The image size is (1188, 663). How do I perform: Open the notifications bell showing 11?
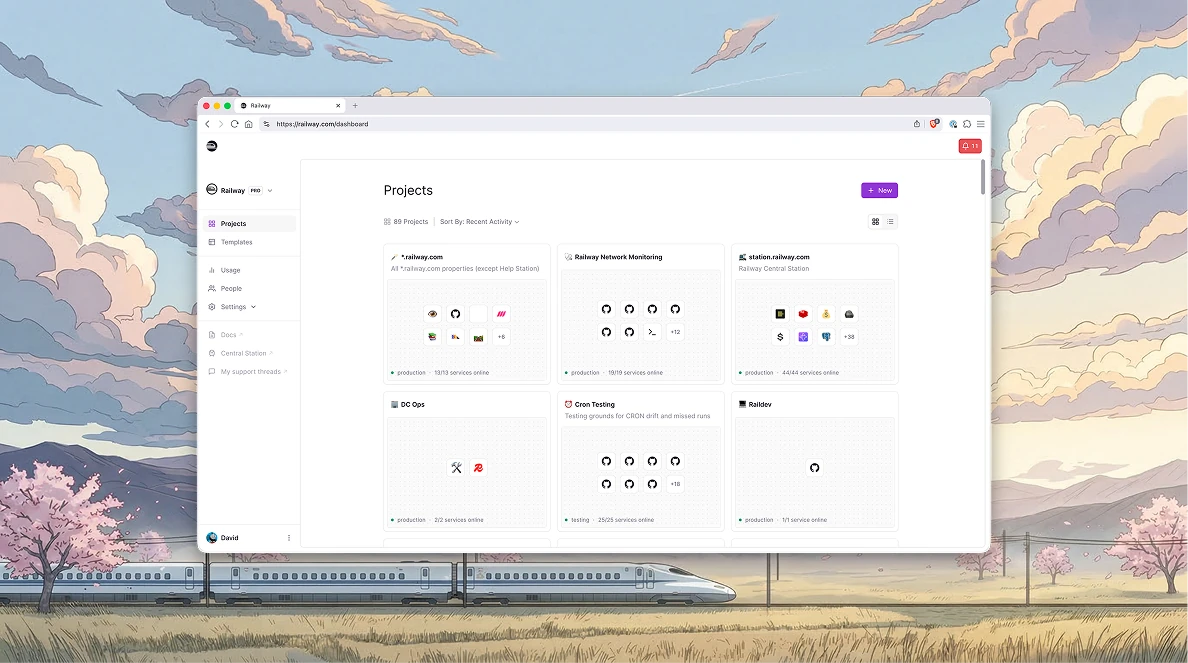tap(970, 146)
